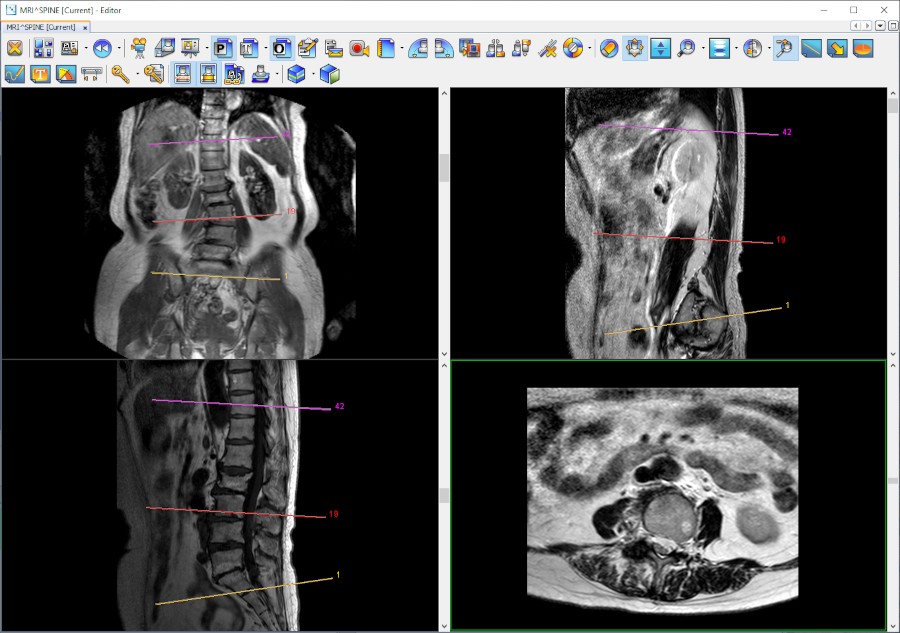Screen dimensions: 900x633
Task: Expand the dropdown beside the cine rewind button
Action: click(118, 47)
